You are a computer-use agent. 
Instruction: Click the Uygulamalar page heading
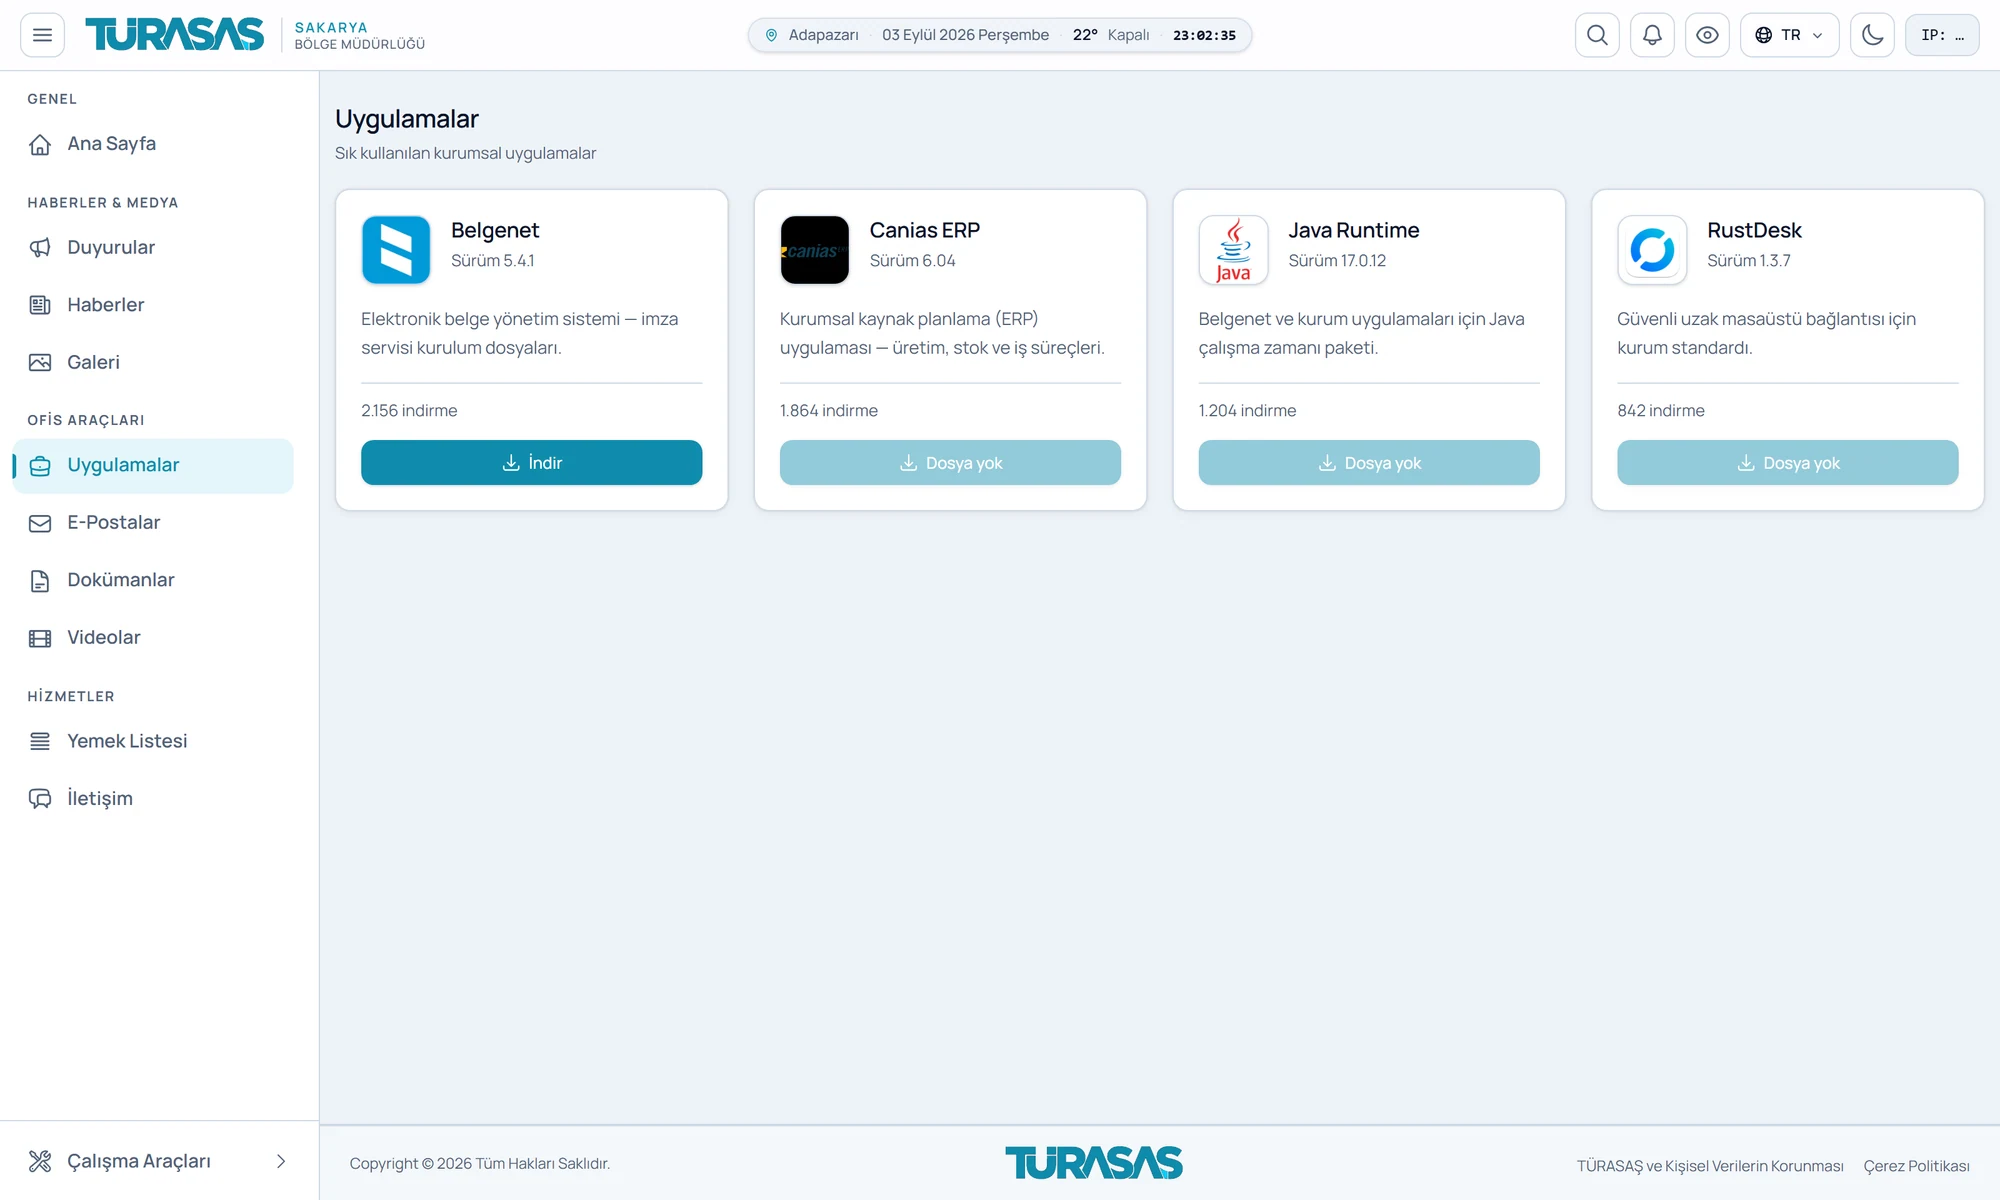407,119
